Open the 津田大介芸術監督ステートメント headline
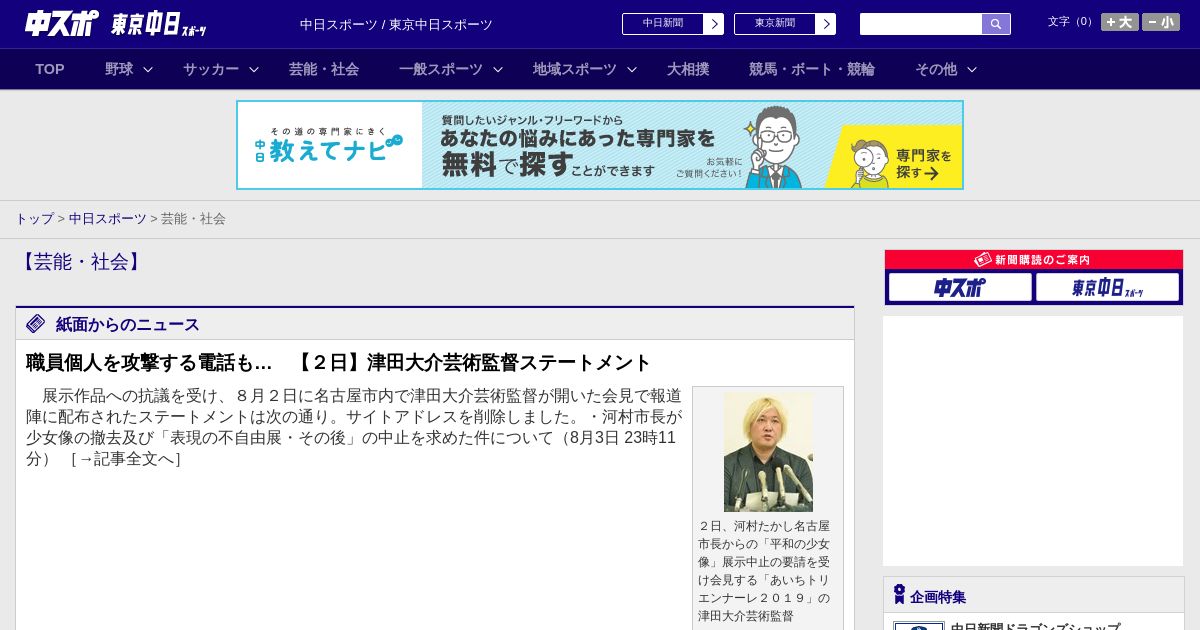This screenshot has width=1200, height=630. coord(339,362)
